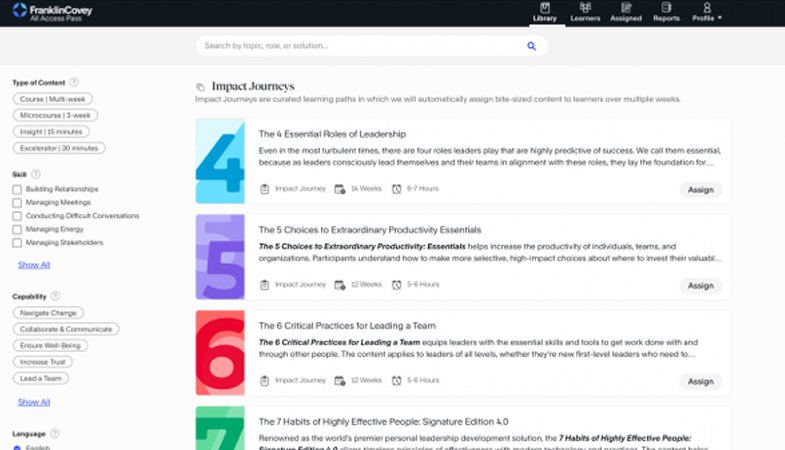Check the Managing Meetings skill
The width and height of the screenshot is (785, 450).
coord(17,203)
